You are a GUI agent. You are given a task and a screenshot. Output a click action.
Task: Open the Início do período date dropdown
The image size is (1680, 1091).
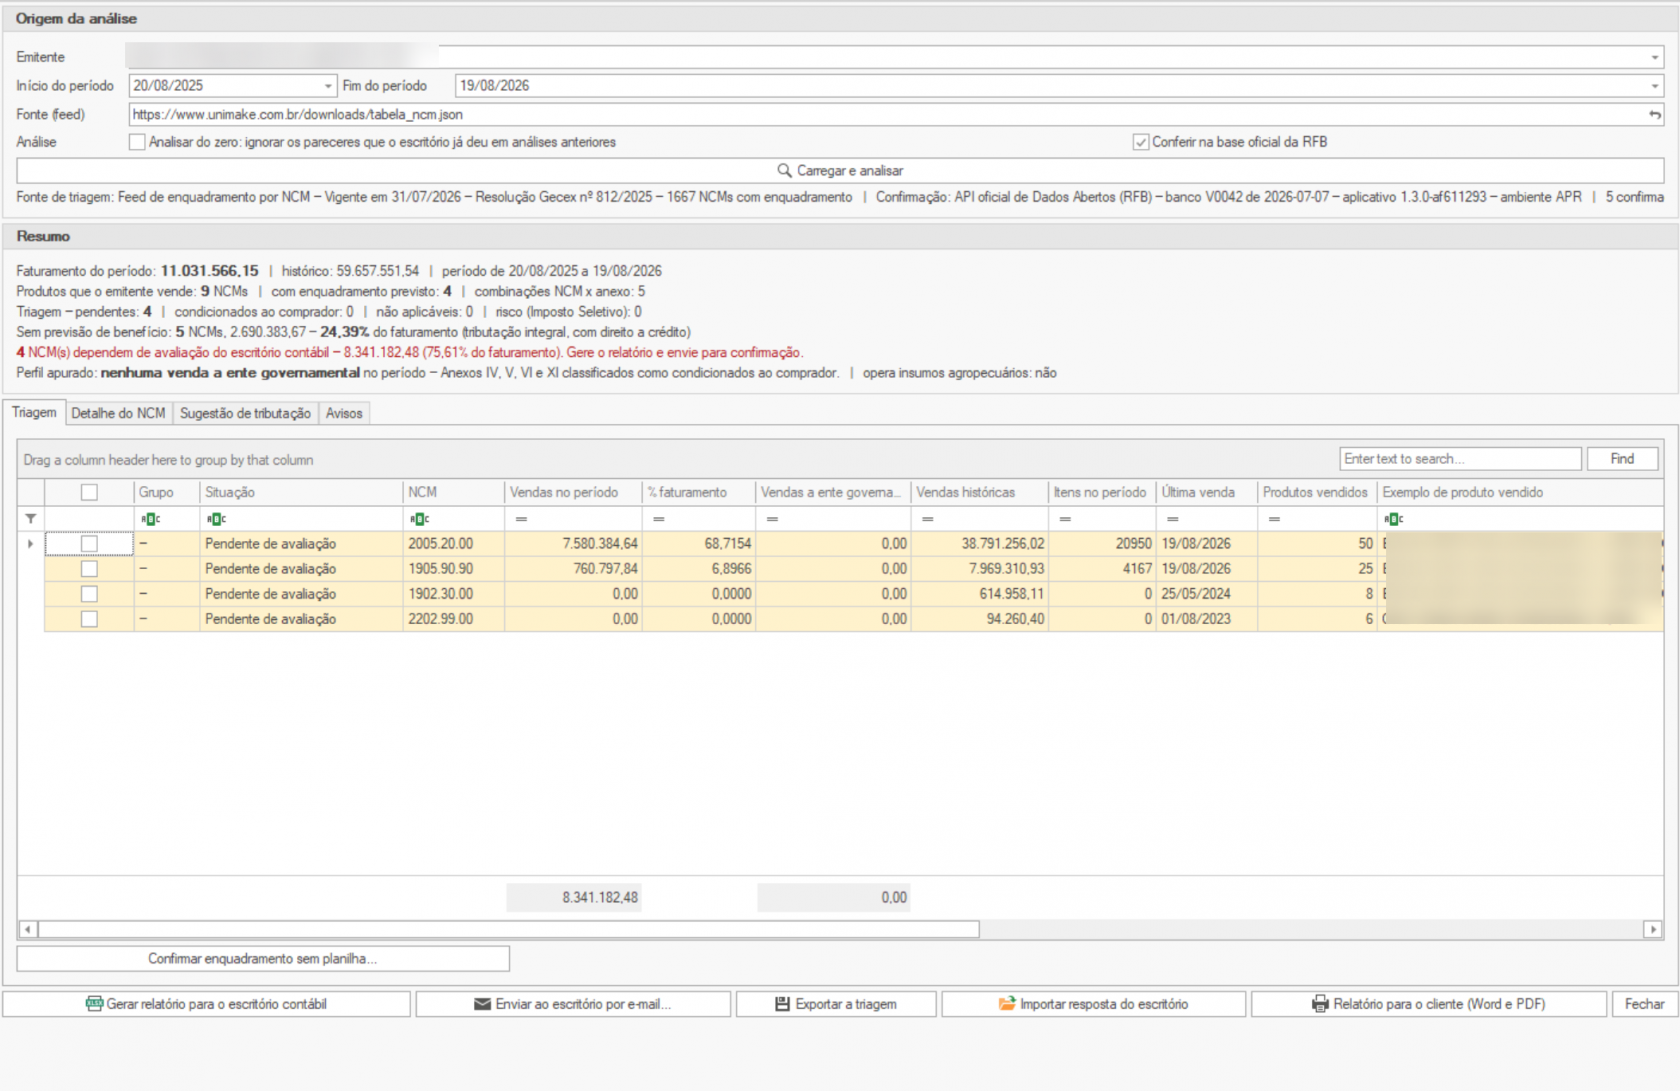point(328,86)
